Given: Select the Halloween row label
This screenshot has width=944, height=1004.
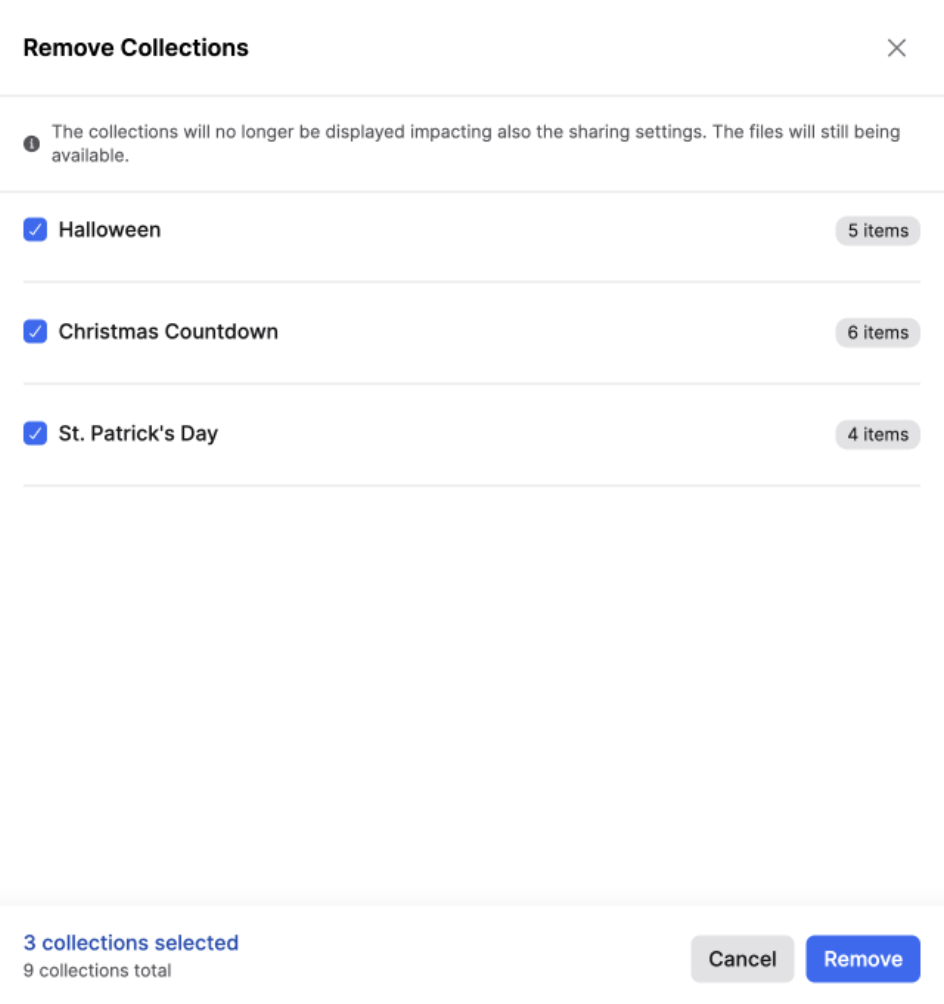Looking at the screenshot, I should pyautogui.click(x=110, y=229).
